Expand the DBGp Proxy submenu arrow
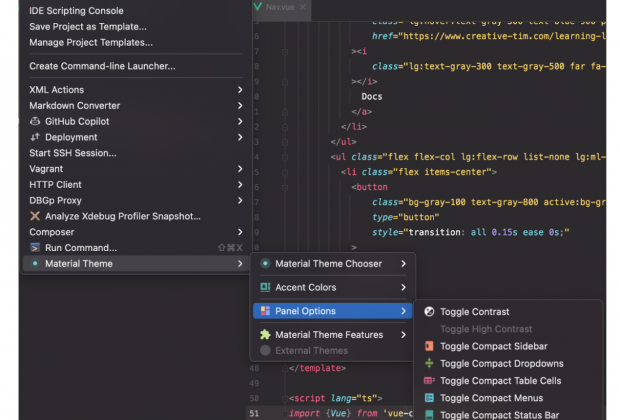The image size is (620, 420). pyautogui.click(x=240, y=201)
